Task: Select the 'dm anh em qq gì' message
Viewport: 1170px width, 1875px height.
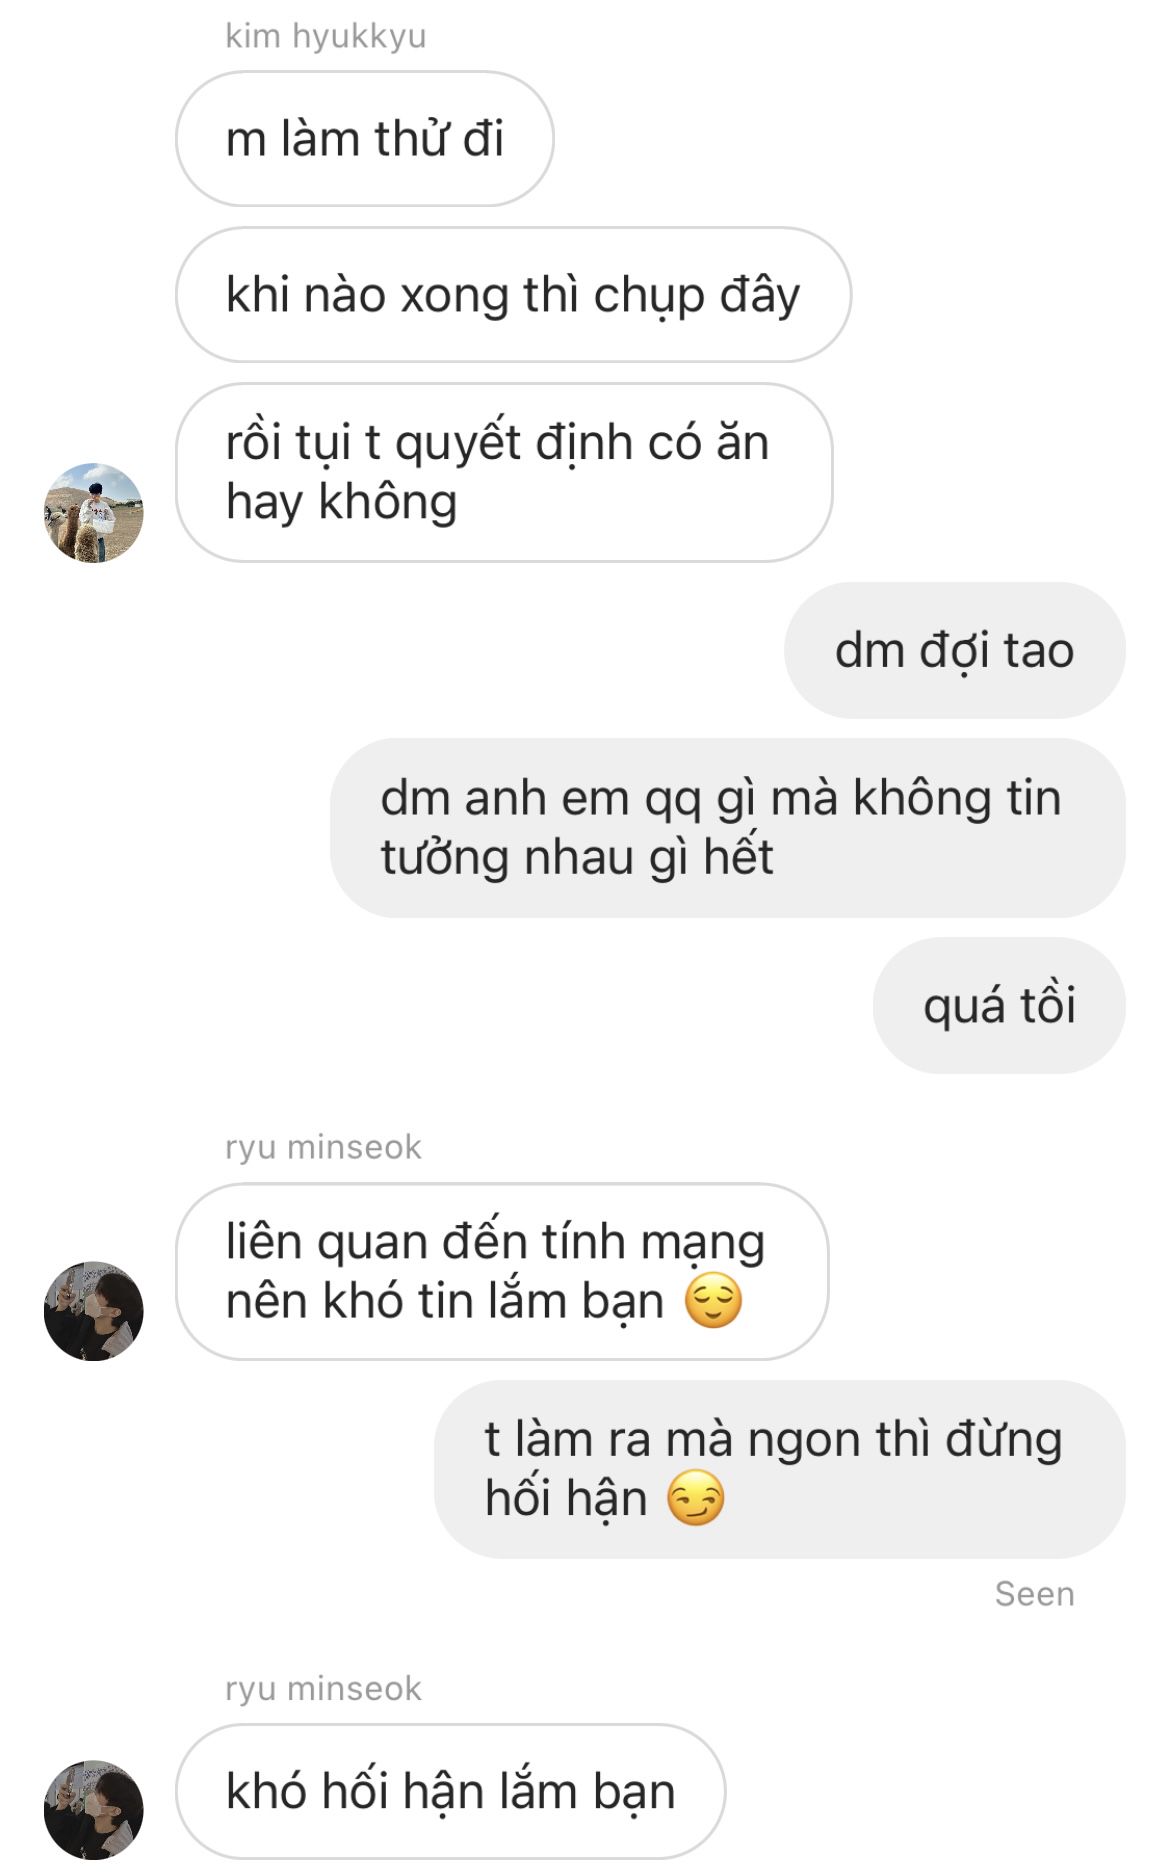Action: [x=728, y=828]
